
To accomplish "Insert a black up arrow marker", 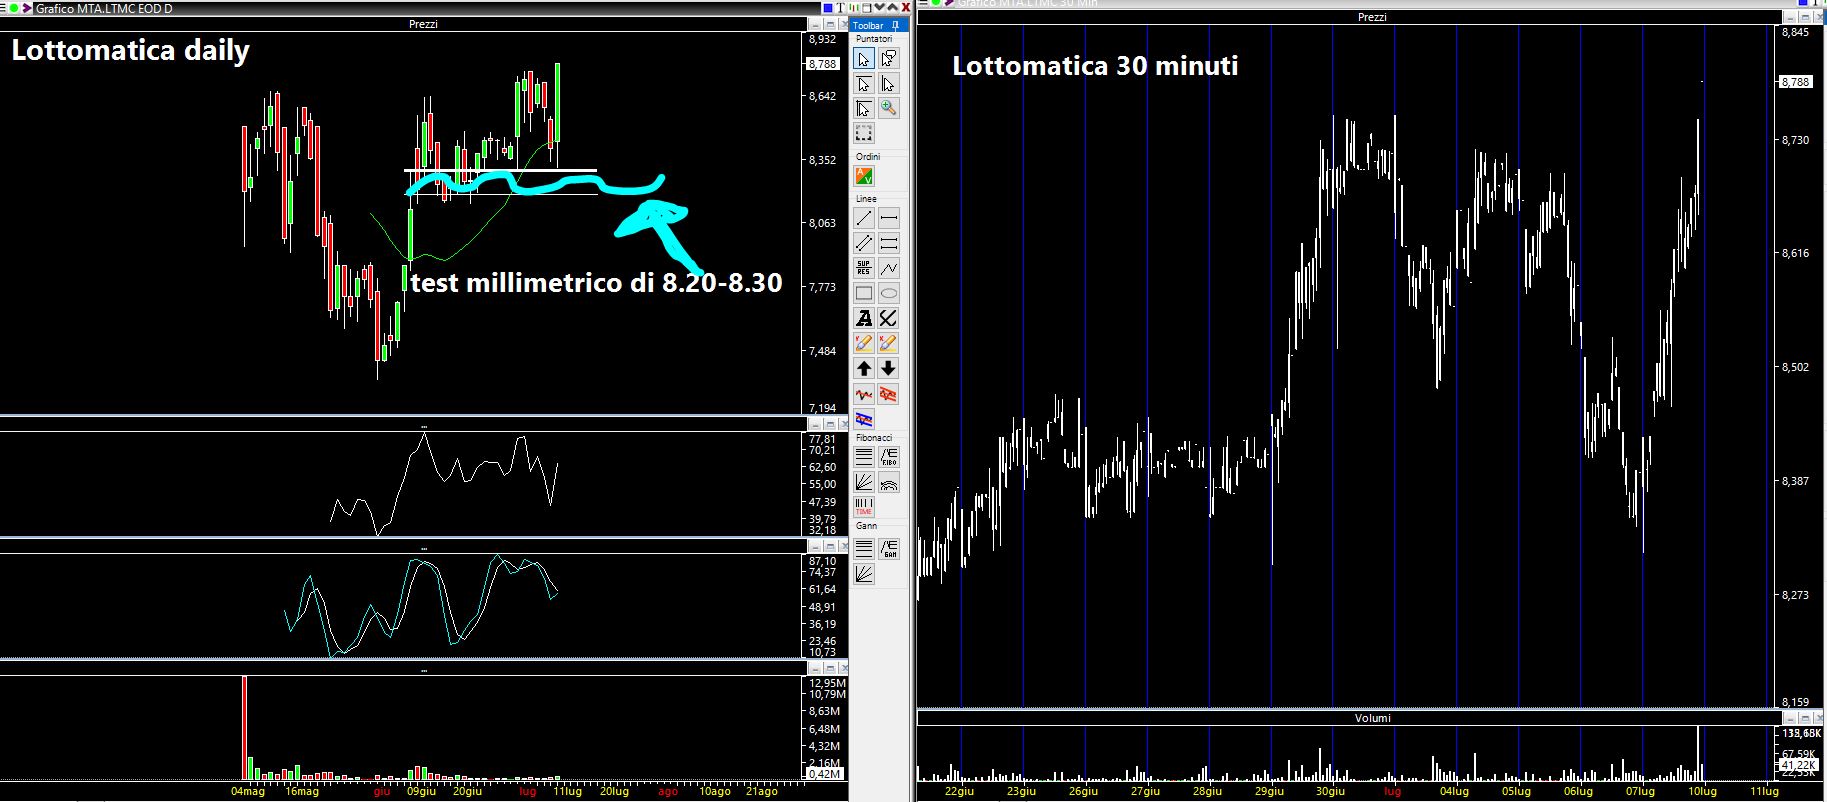I will click(864, 368).
